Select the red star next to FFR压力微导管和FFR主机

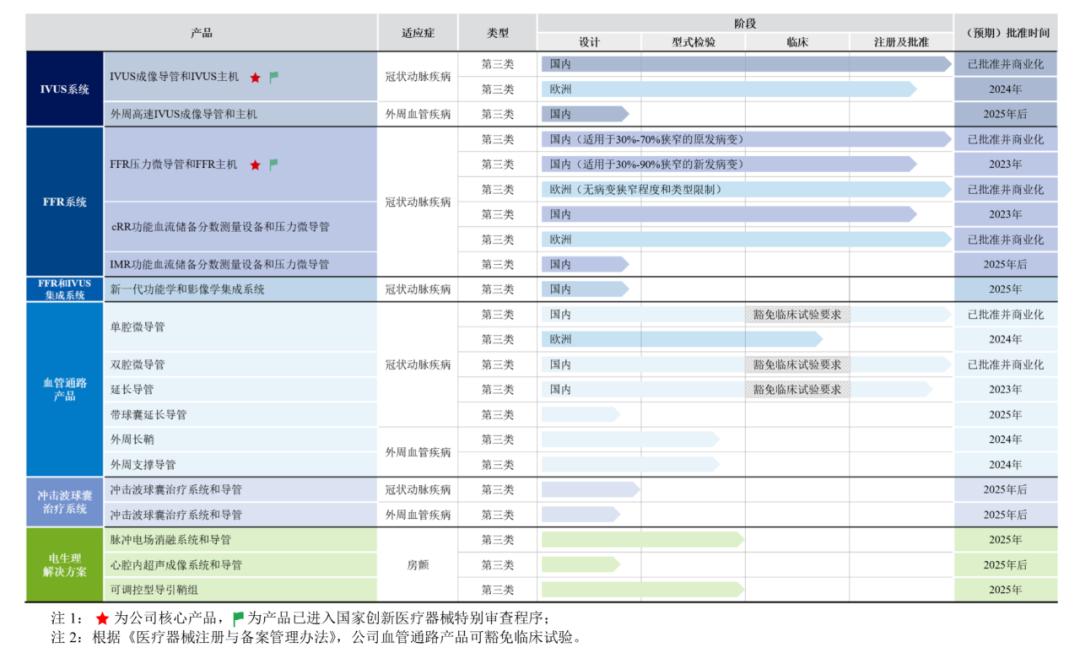(255, 165)
